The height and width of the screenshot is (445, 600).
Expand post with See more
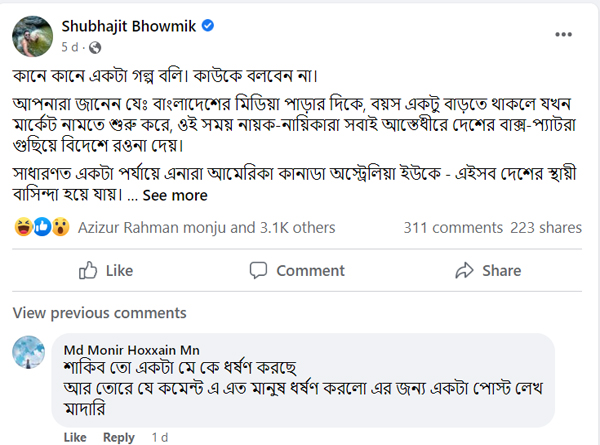(174, 195)
